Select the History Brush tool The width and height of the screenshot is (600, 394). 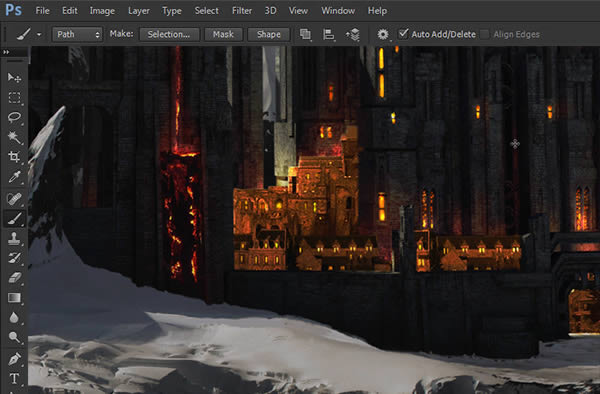click(14, 258)
